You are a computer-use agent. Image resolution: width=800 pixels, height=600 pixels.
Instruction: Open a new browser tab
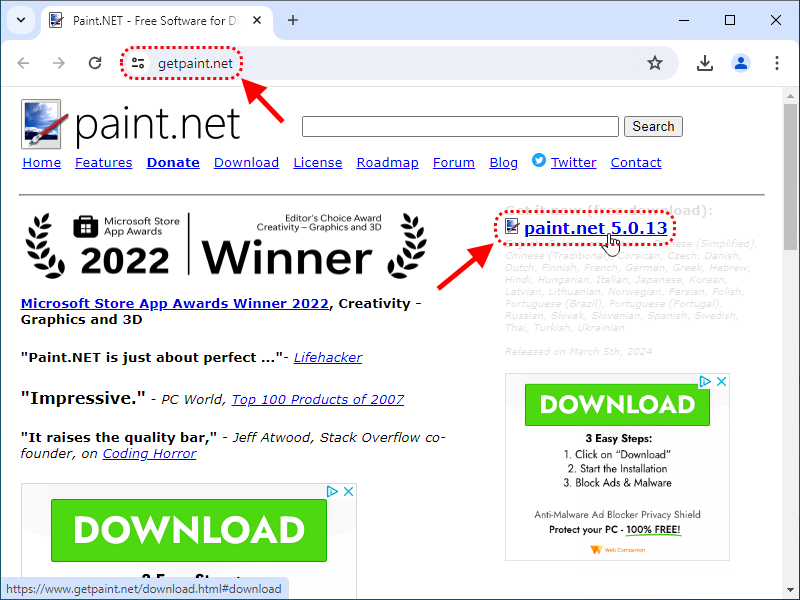293,20
